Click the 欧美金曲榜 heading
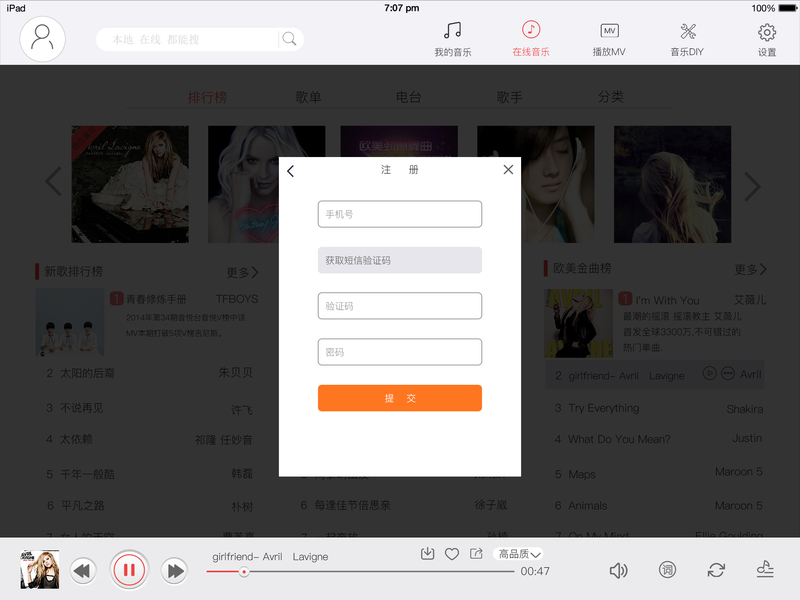 coord(582,268)
